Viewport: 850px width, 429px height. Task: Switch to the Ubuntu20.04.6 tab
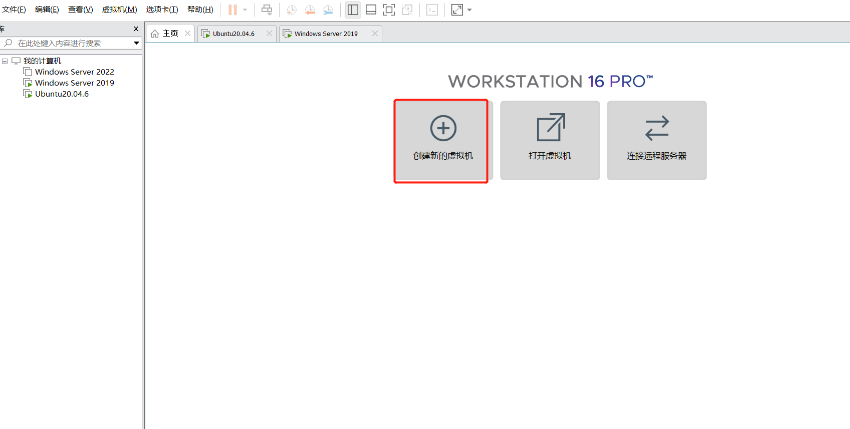[237, 34]
